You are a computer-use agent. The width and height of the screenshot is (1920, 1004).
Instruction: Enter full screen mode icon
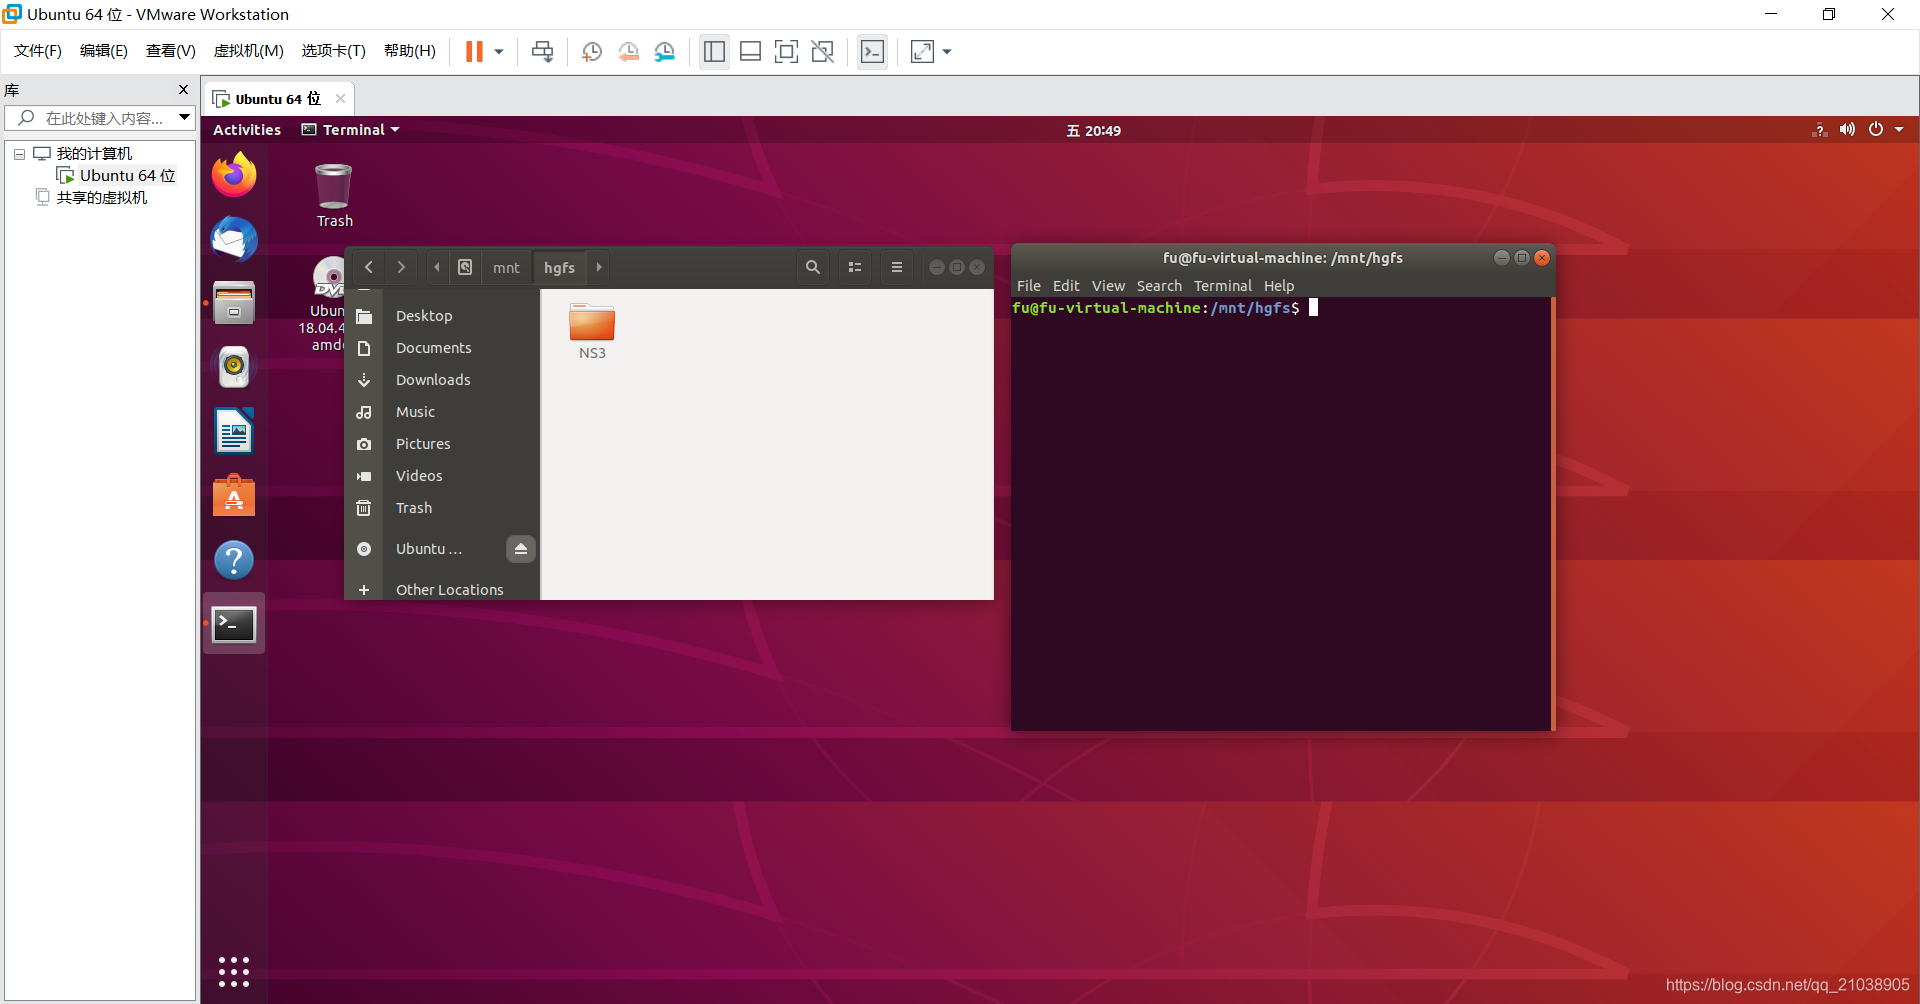point(787,52)
